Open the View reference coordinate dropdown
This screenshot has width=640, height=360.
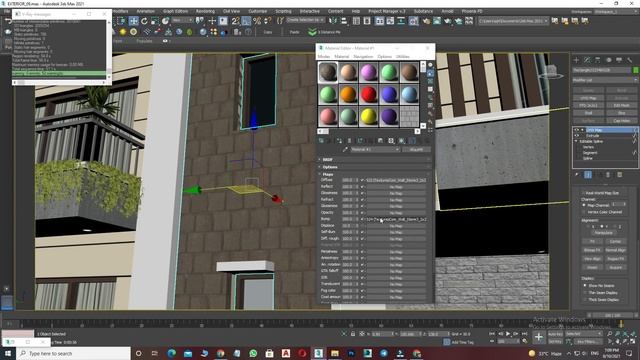[x=182, y=20]
